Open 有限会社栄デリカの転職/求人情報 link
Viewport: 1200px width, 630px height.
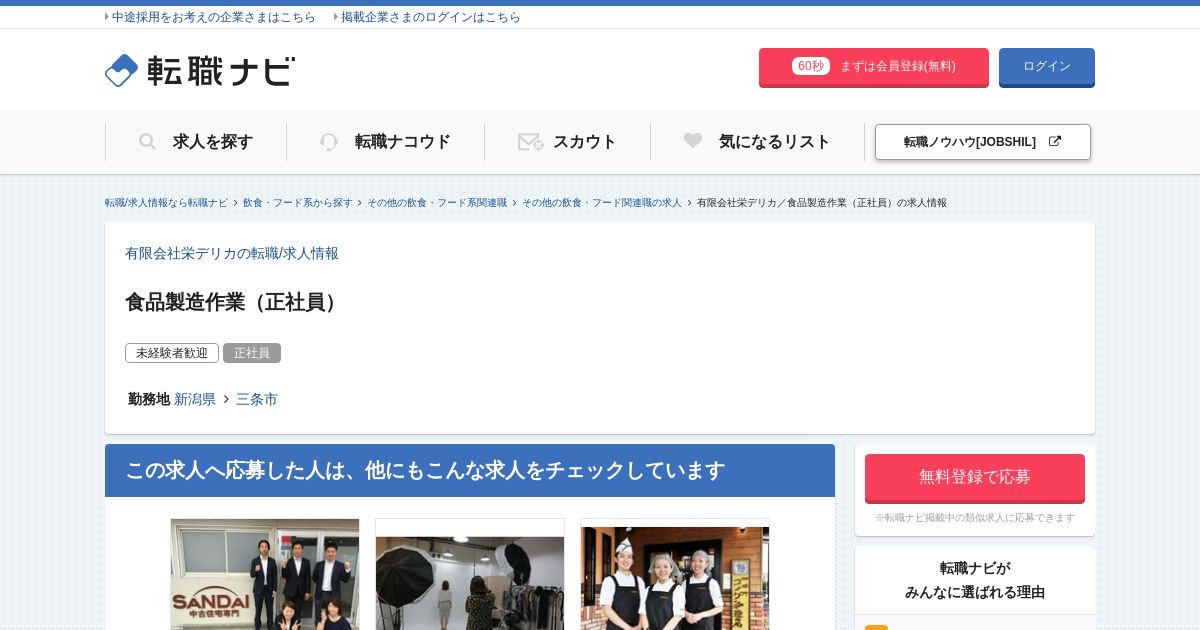pos(232,254)
